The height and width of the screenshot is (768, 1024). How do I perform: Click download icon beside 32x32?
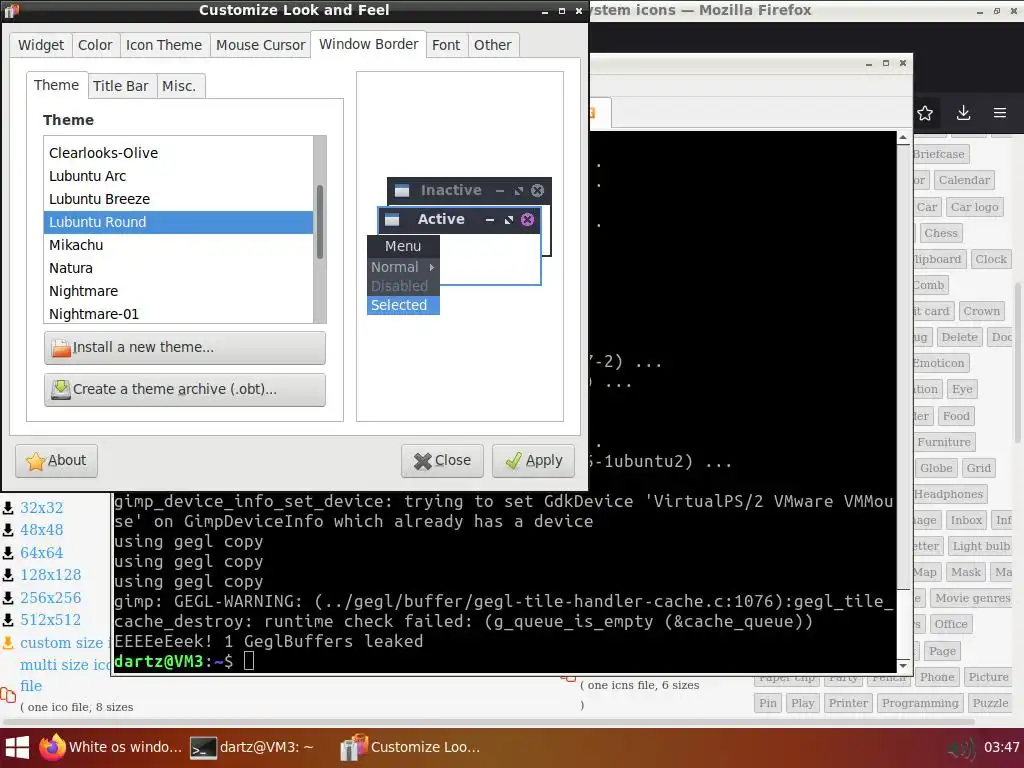point(8,508)
